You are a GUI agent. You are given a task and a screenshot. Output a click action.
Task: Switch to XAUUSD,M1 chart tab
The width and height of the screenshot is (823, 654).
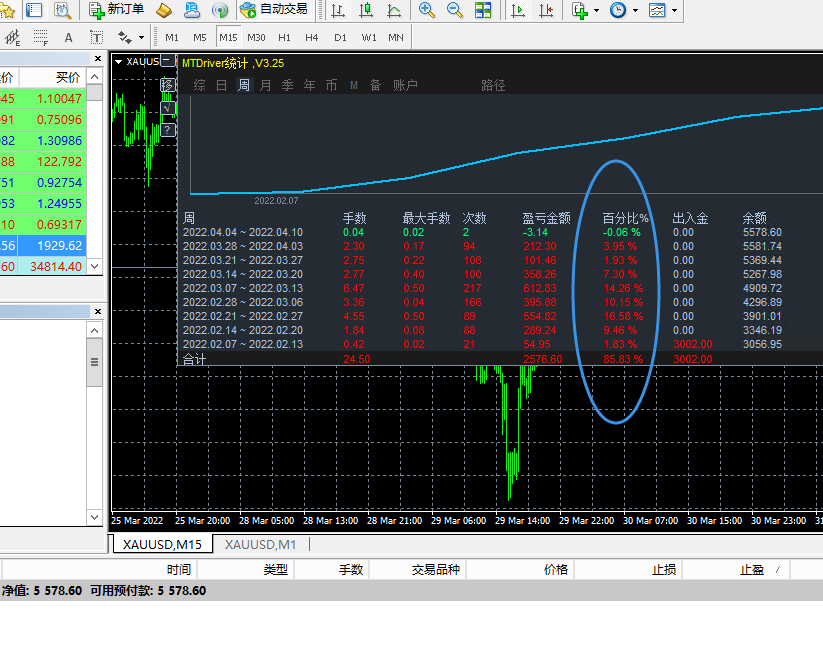tap(260, 545)
